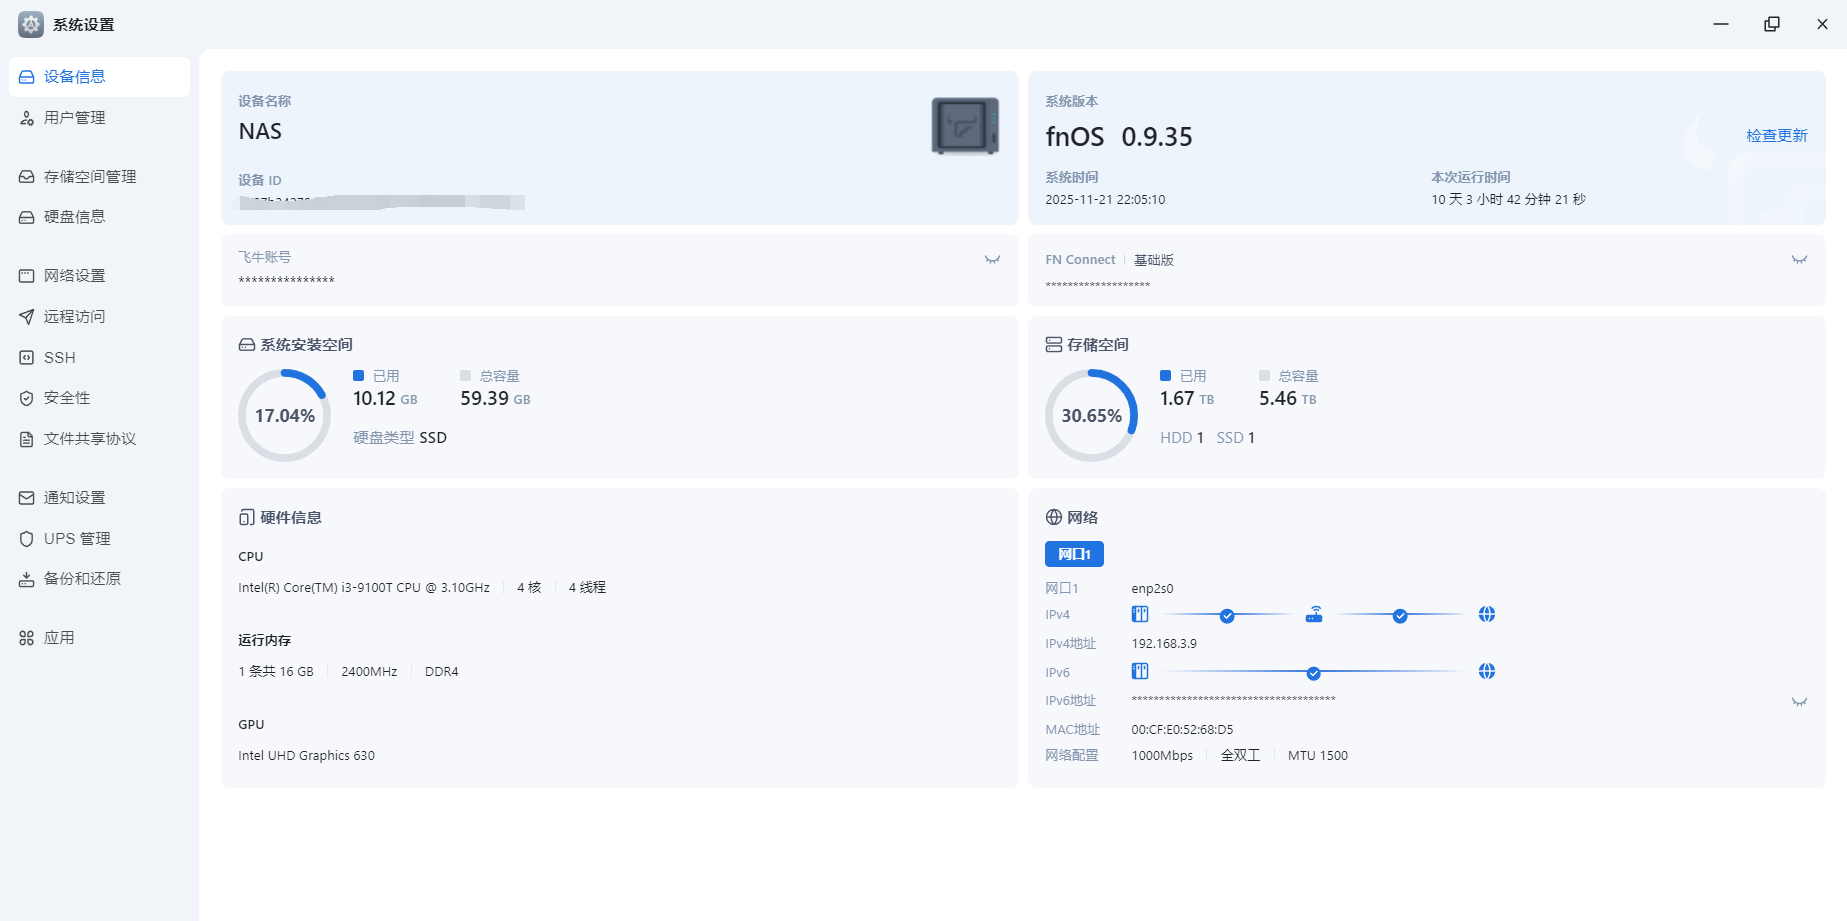Minimize the 系统设置 window

pyautogui.click(x=1721, y=24)
